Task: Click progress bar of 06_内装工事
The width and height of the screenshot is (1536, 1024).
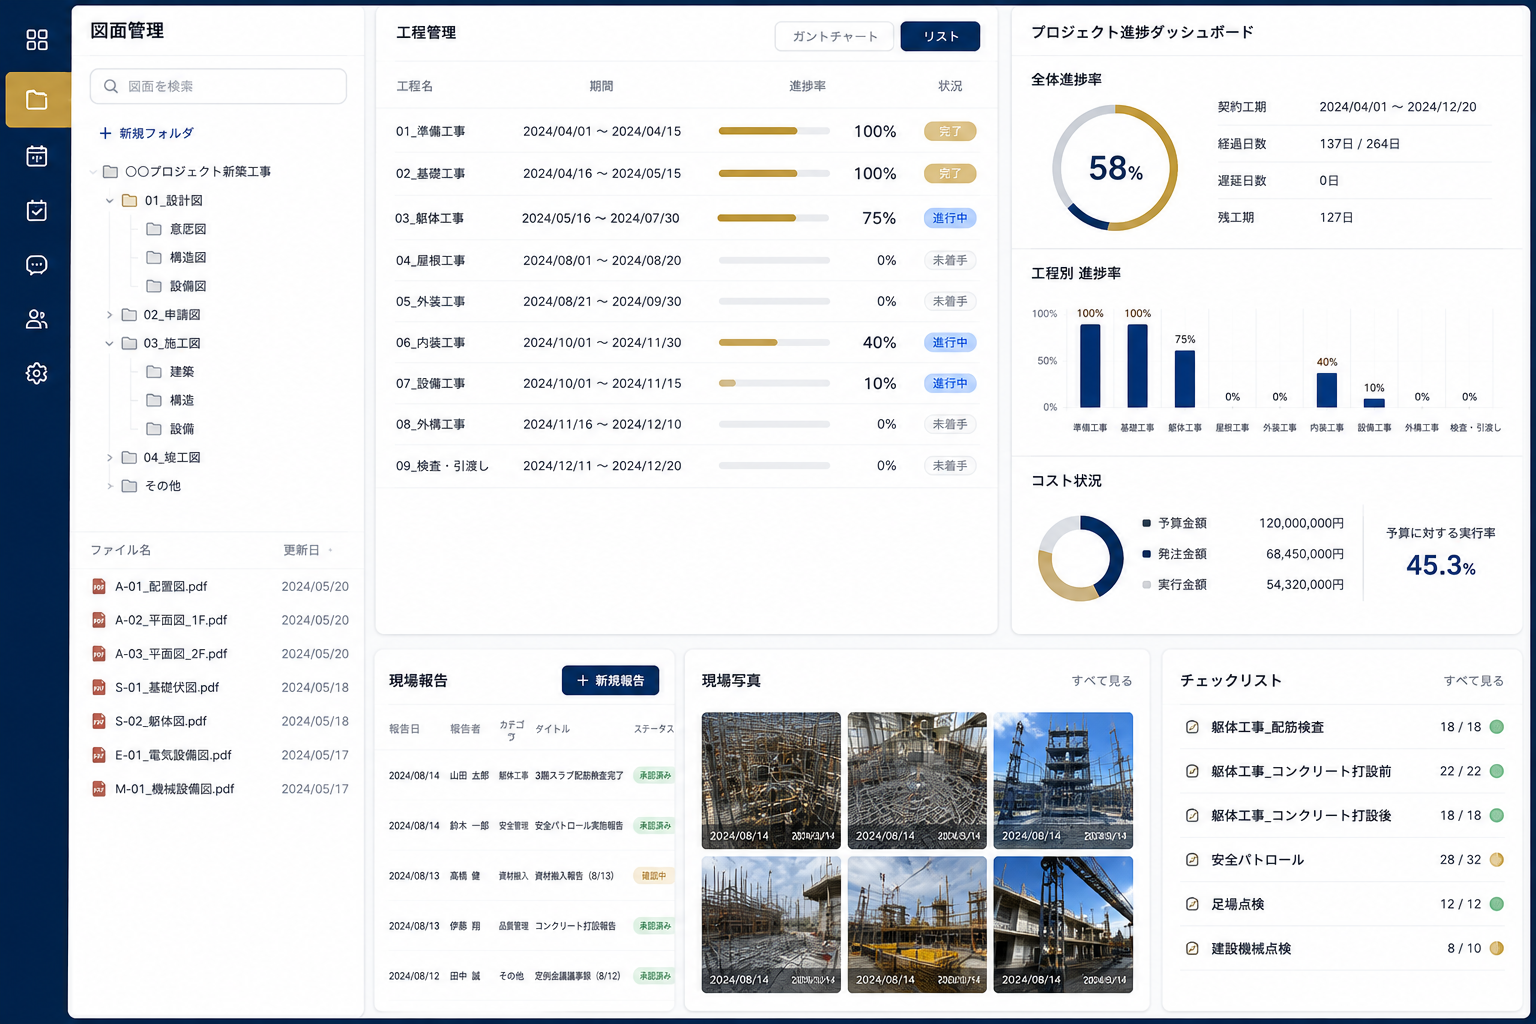Action: tap(774, 343)
